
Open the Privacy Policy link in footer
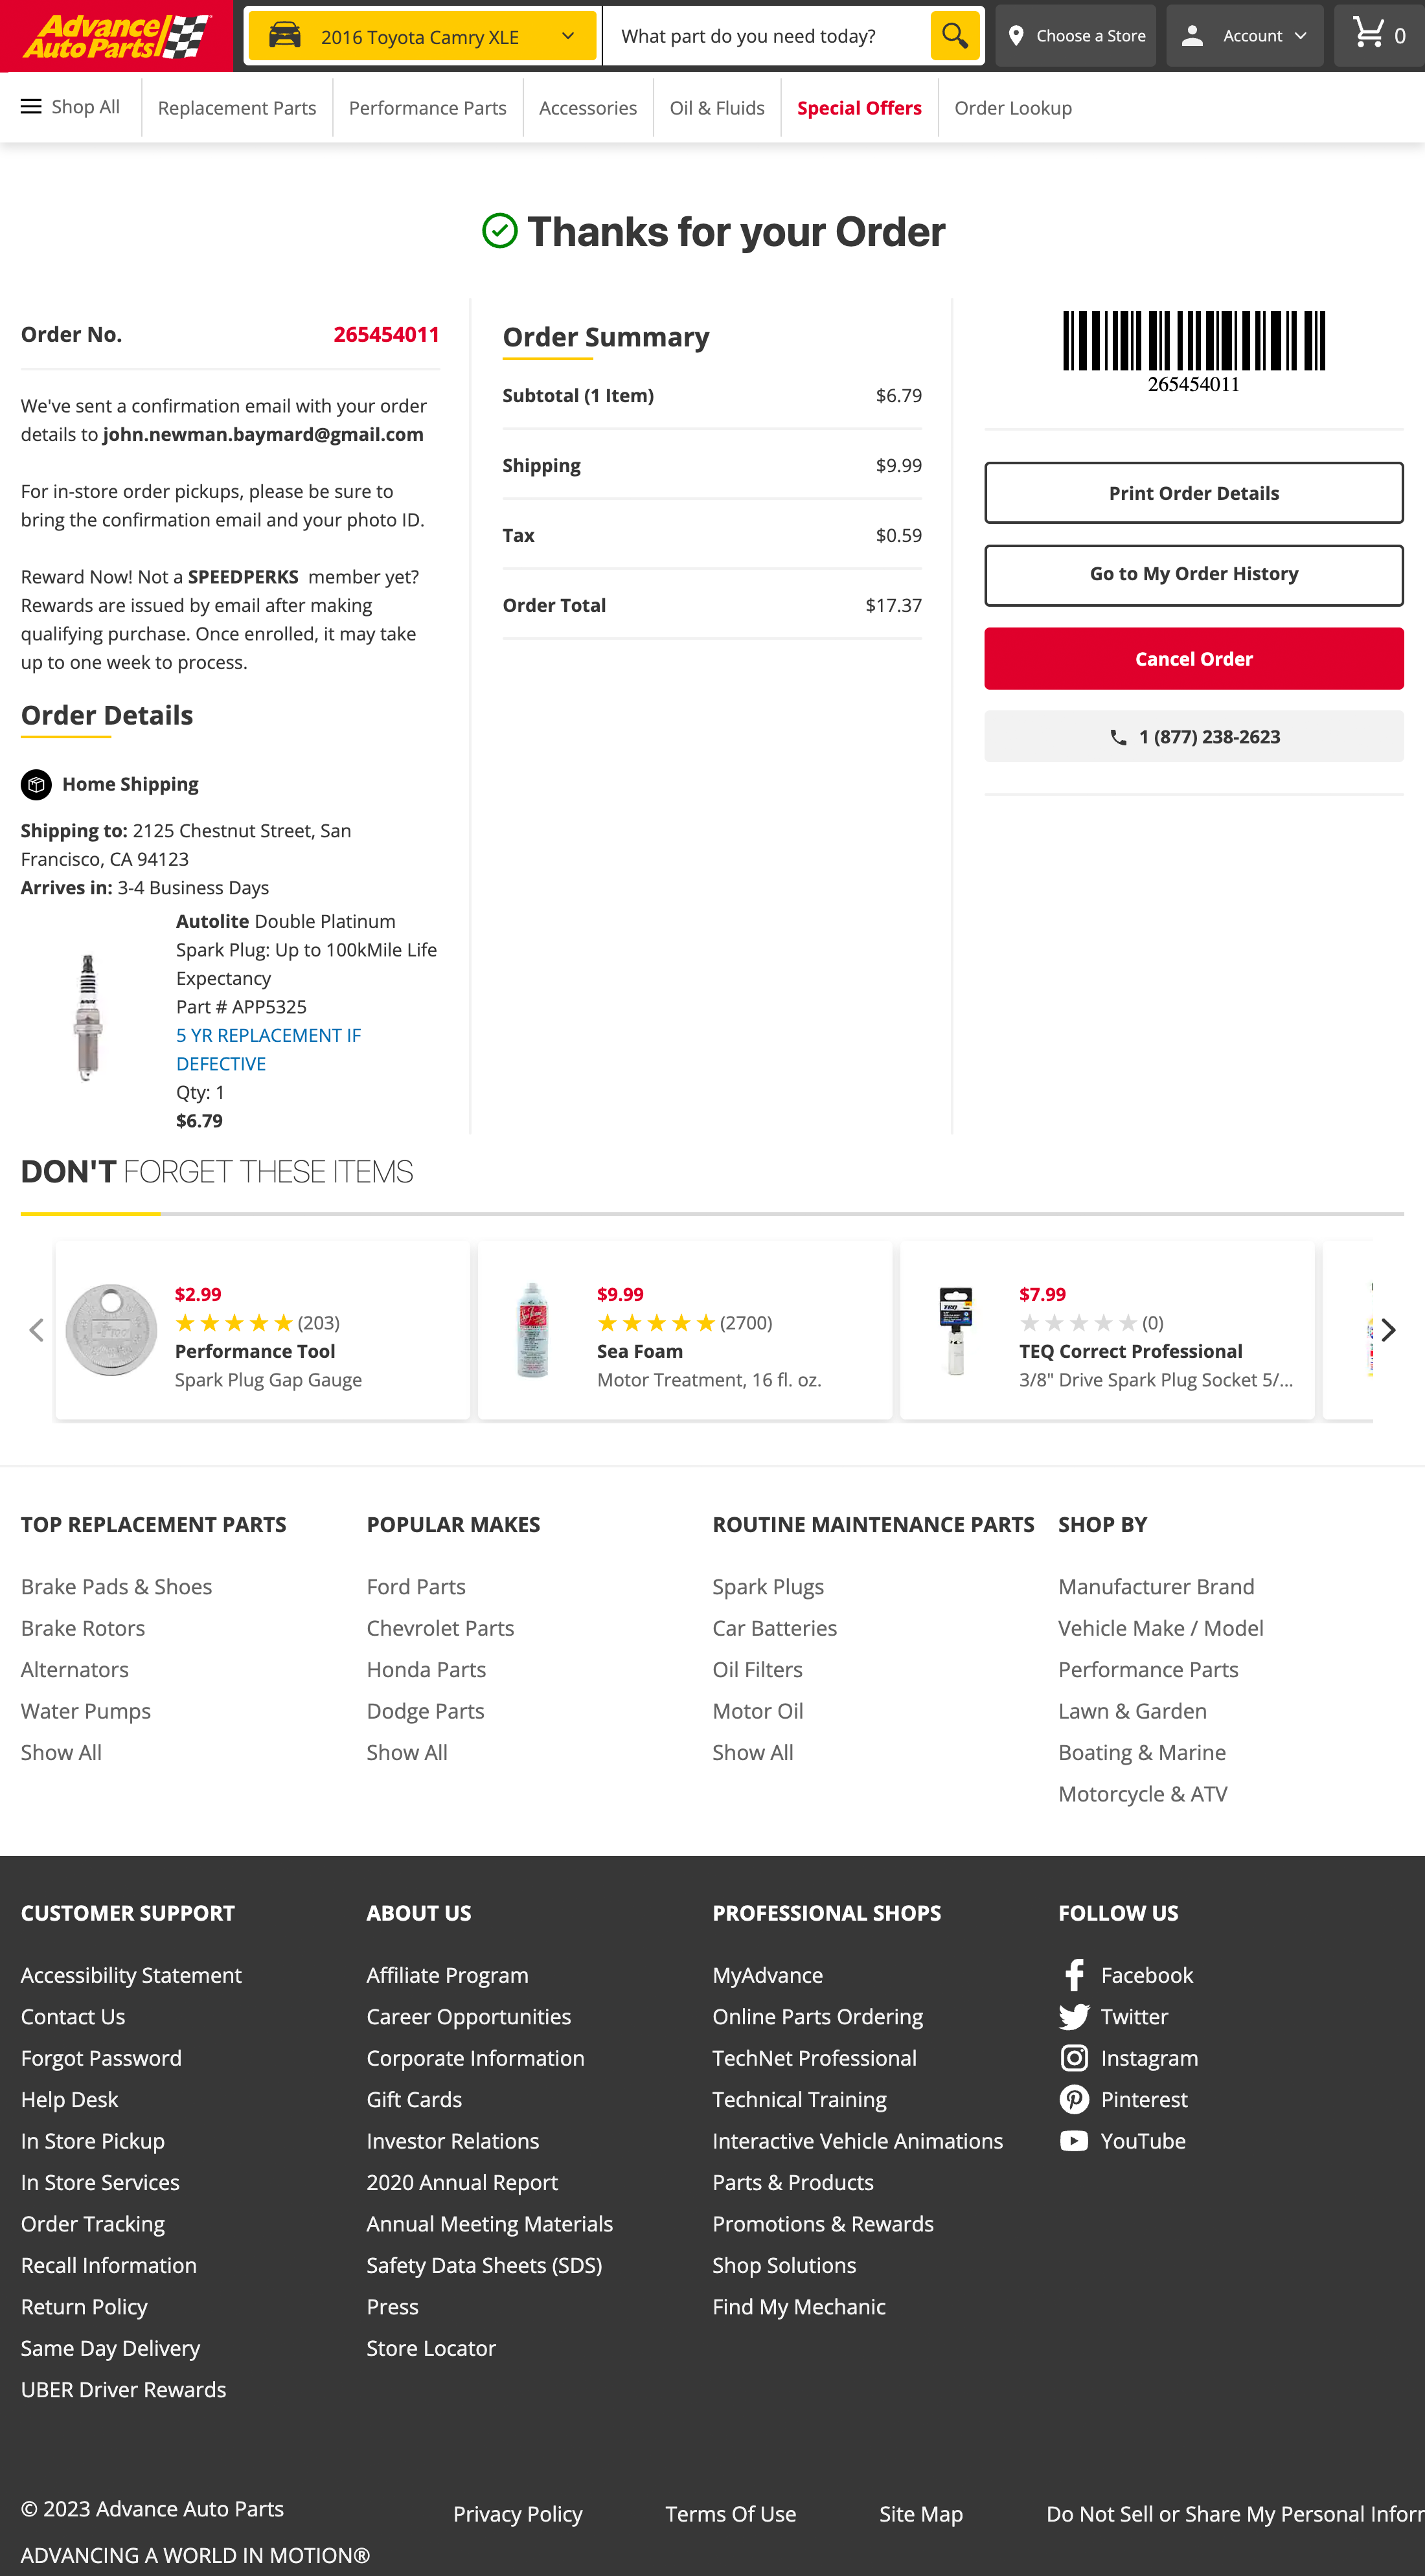(x=517, y=2513)
